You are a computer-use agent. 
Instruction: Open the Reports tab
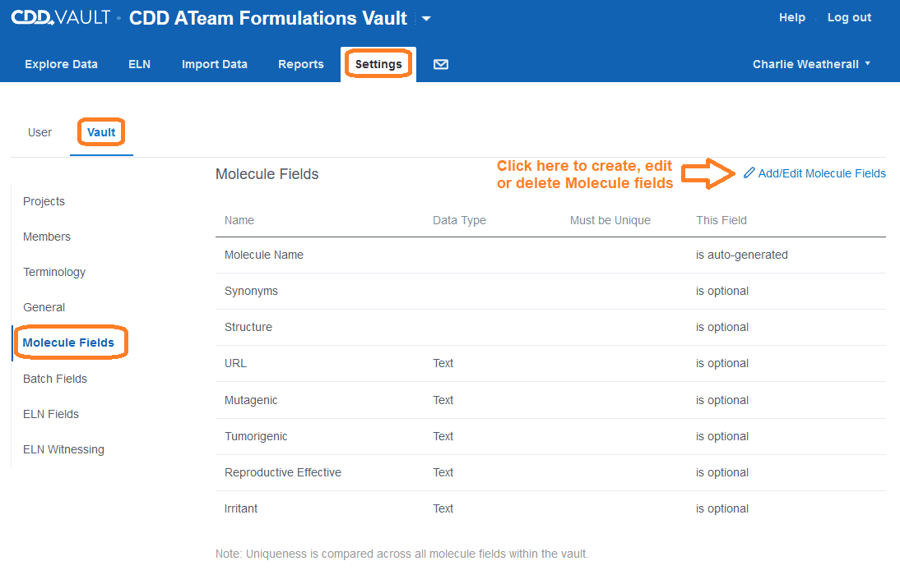pyautogui.click(x=301, y=64)
